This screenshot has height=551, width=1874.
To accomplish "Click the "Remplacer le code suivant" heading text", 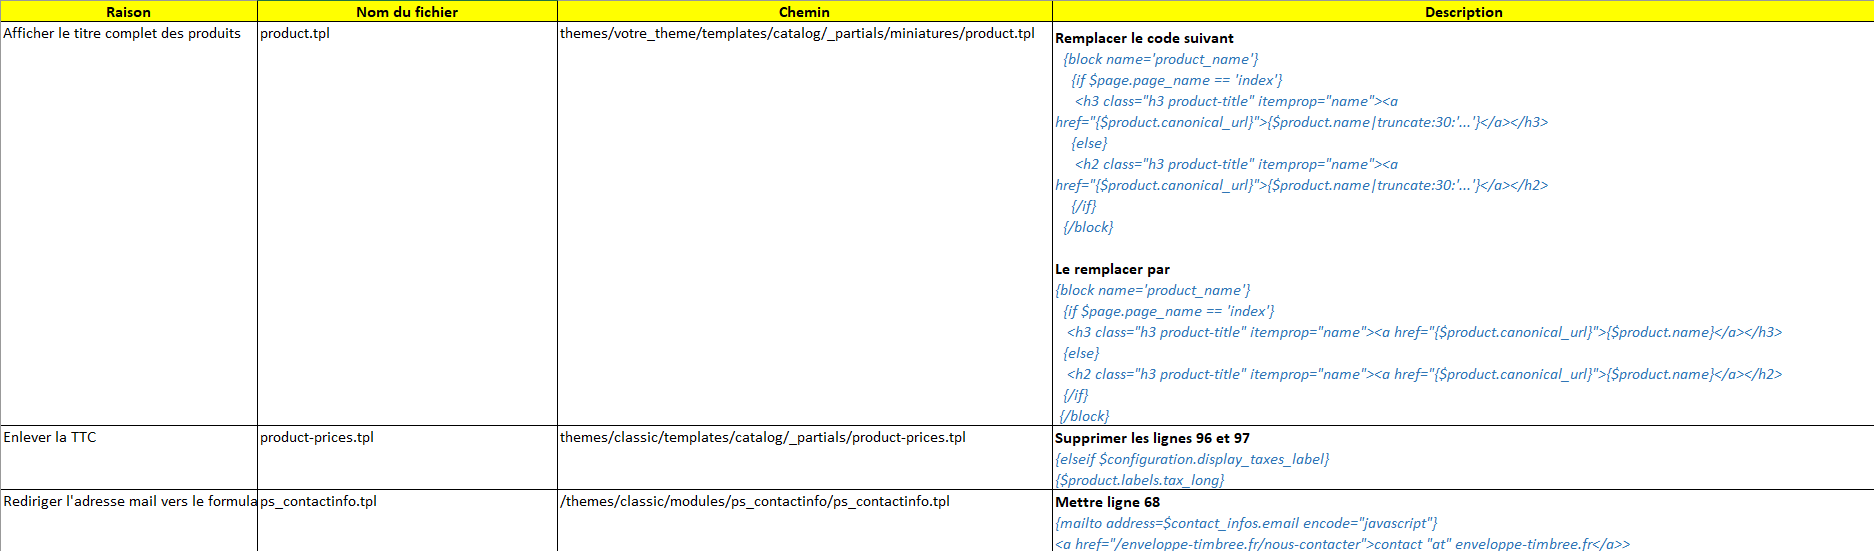I will [x=1144, y=38].
